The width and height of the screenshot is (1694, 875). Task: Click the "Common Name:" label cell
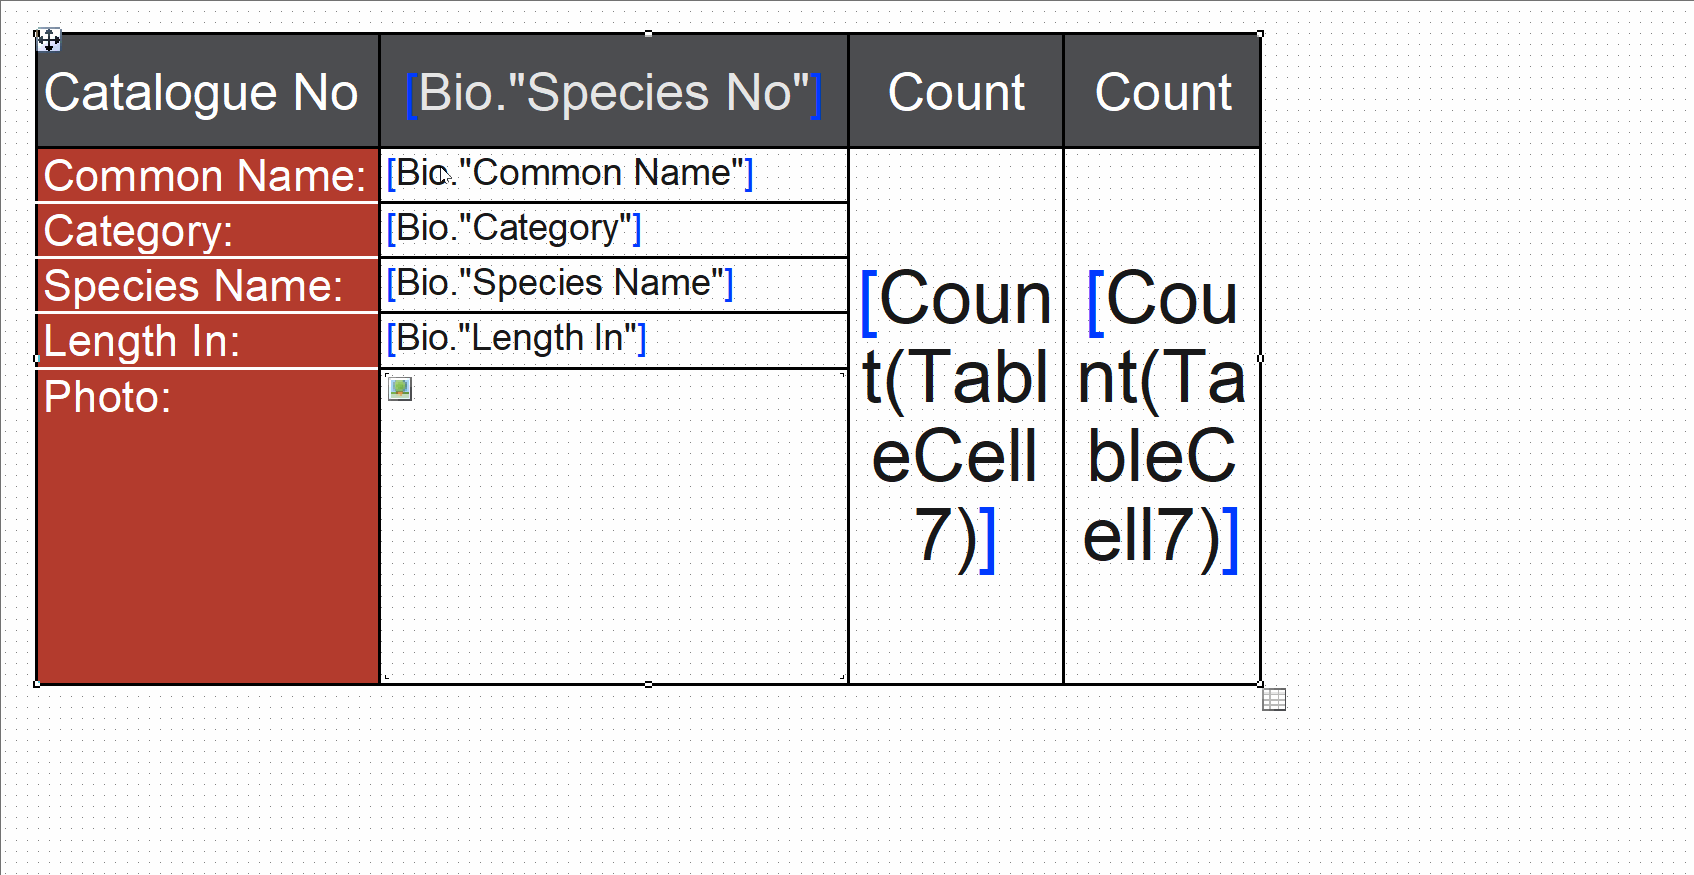tap(207, 176)
